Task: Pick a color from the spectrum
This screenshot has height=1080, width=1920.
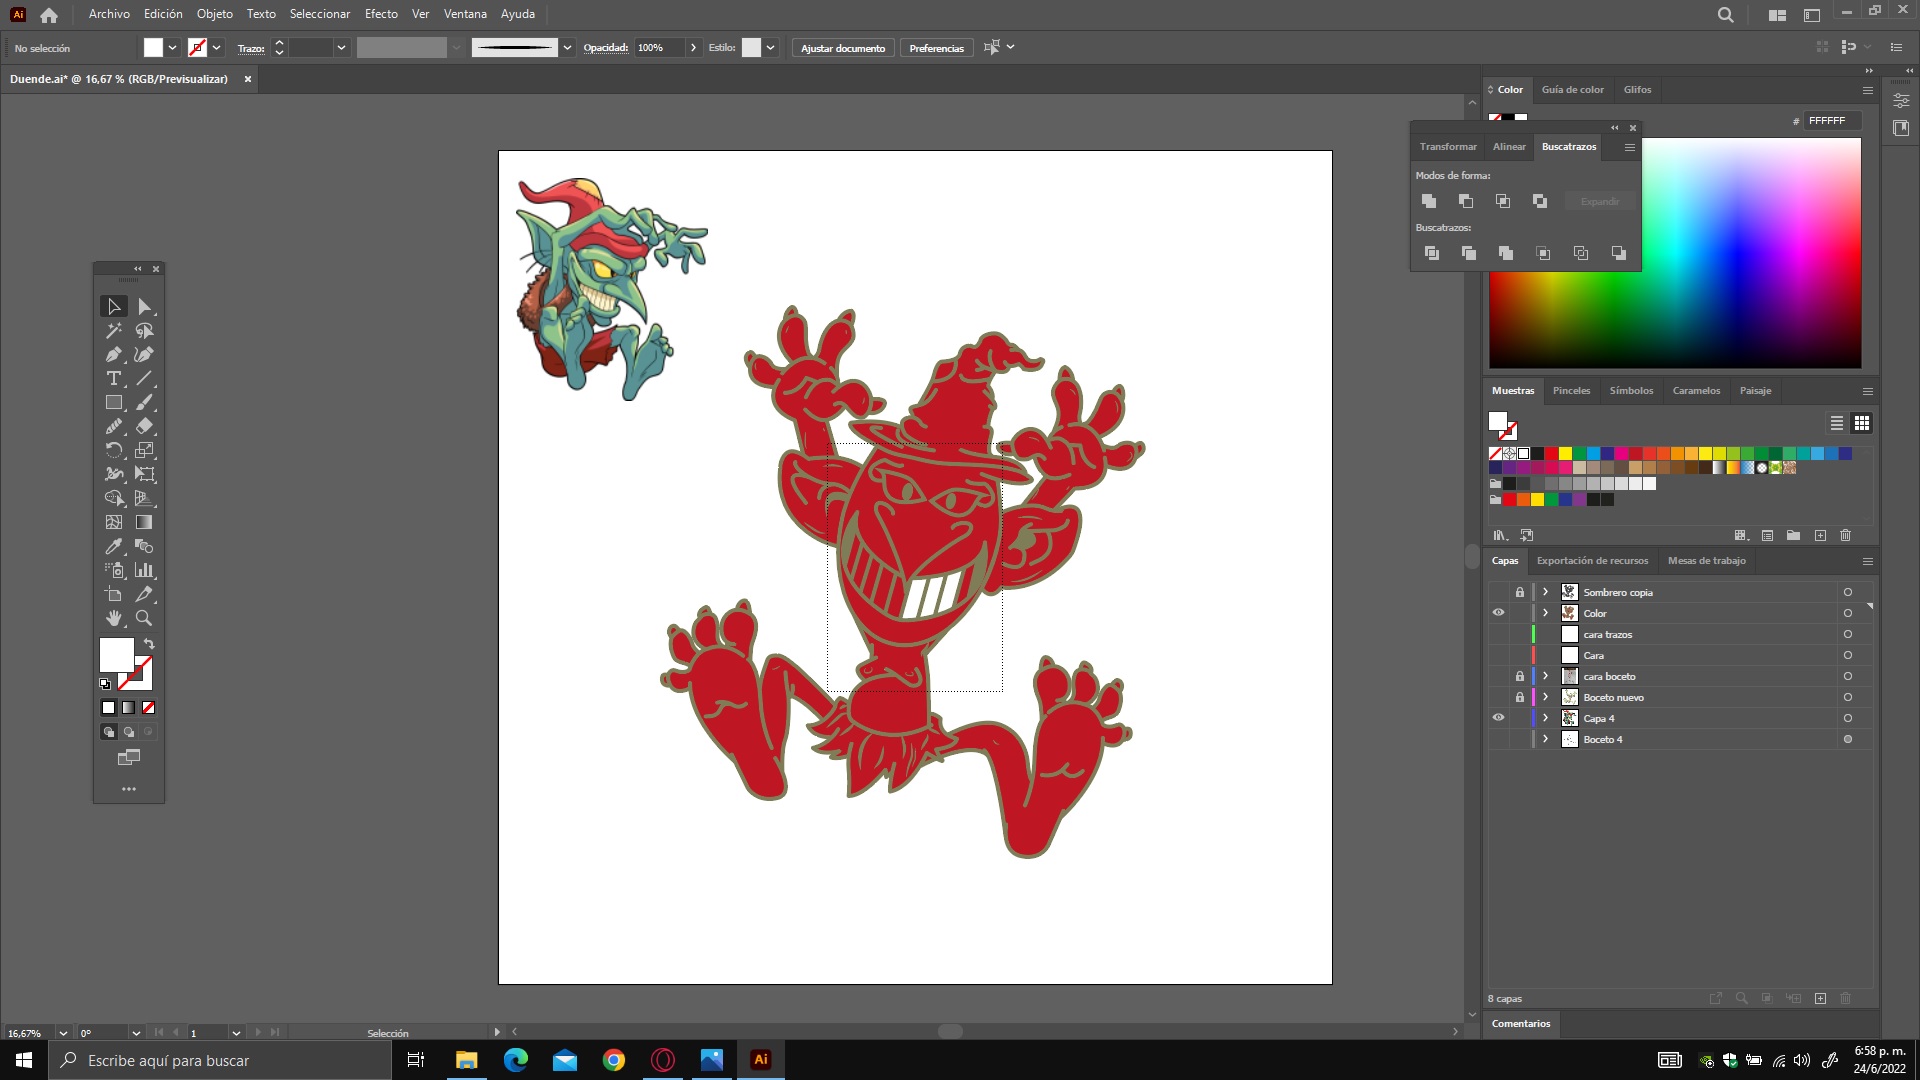Action: pyautogui.click(x=1675, y=253)
